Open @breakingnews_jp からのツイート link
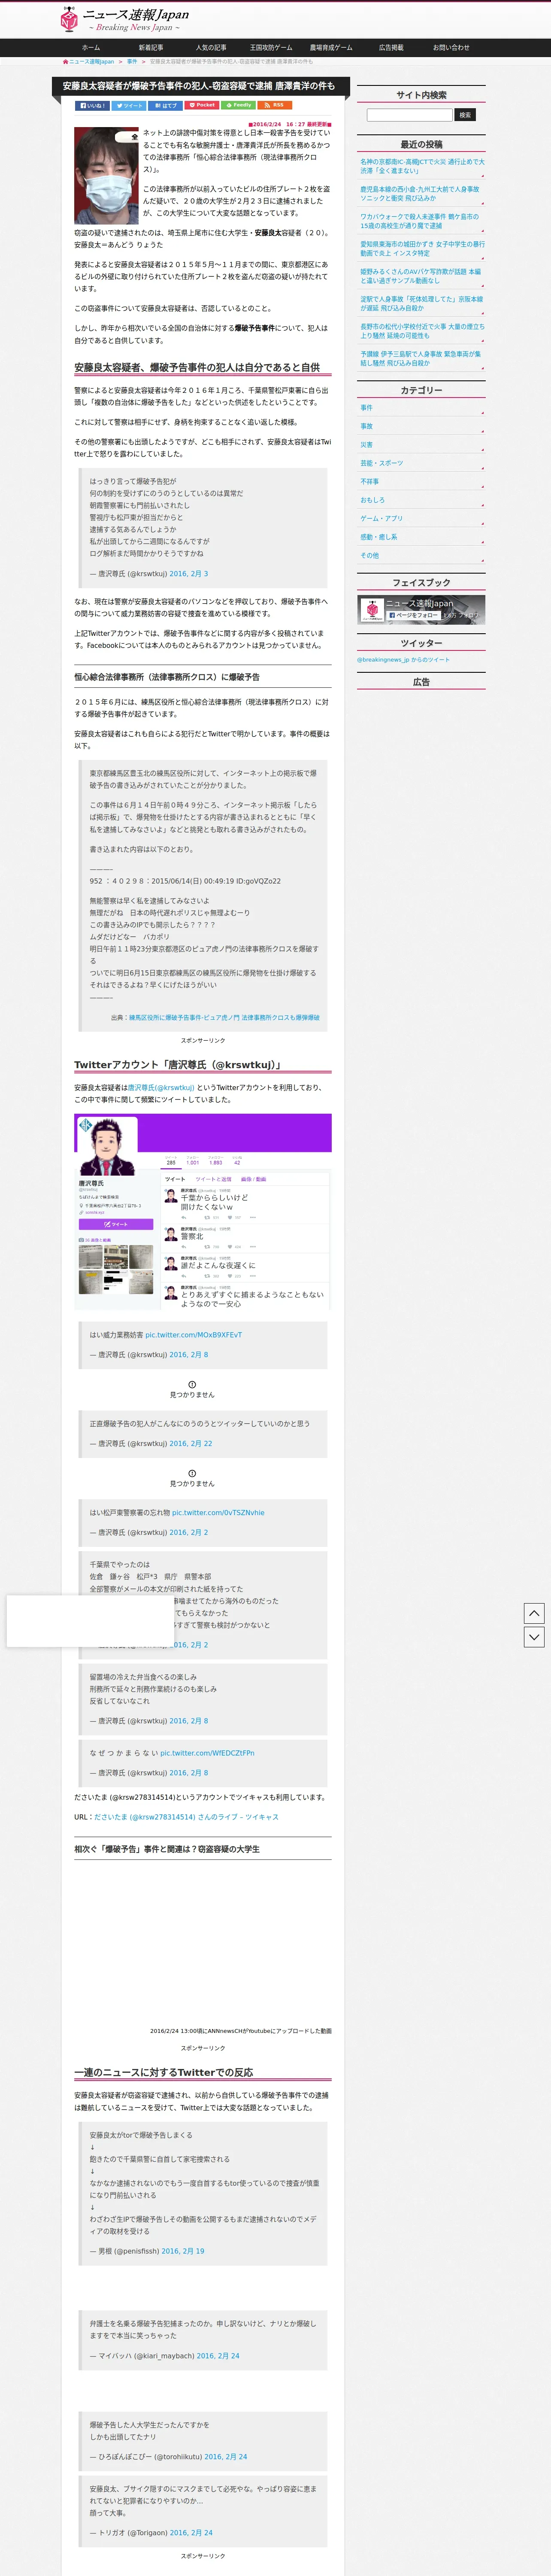 403,659
